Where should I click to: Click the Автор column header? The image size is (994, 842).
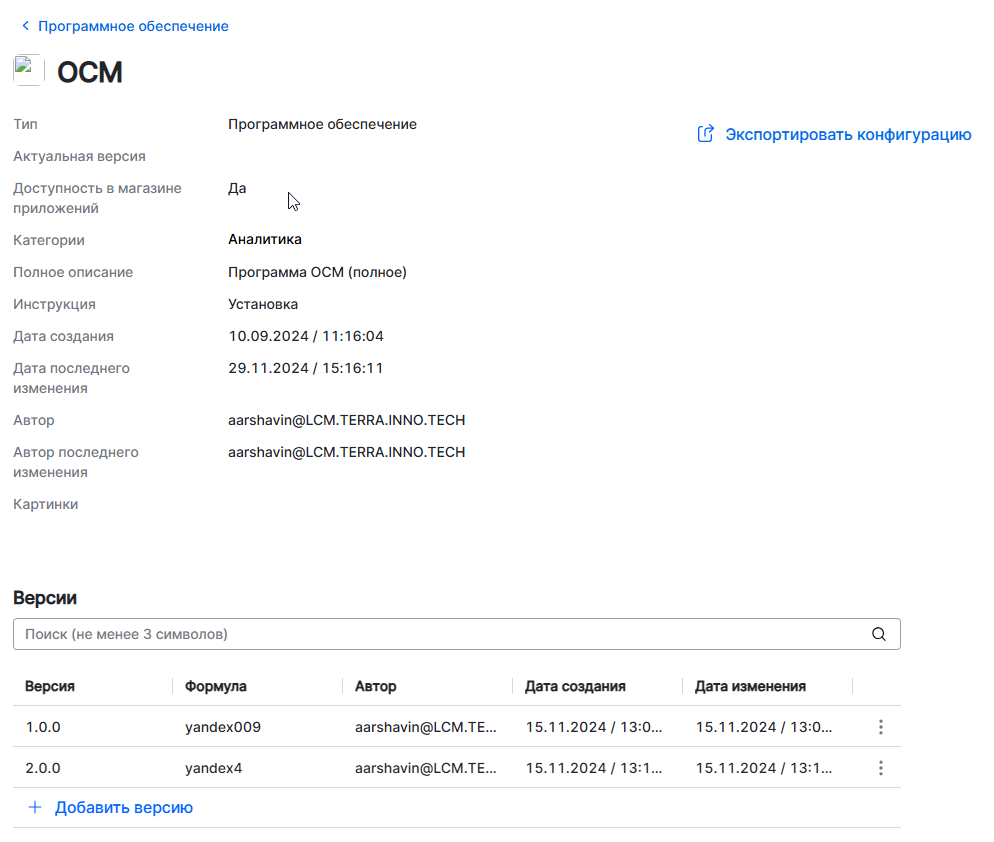click(x=375, y=686)
